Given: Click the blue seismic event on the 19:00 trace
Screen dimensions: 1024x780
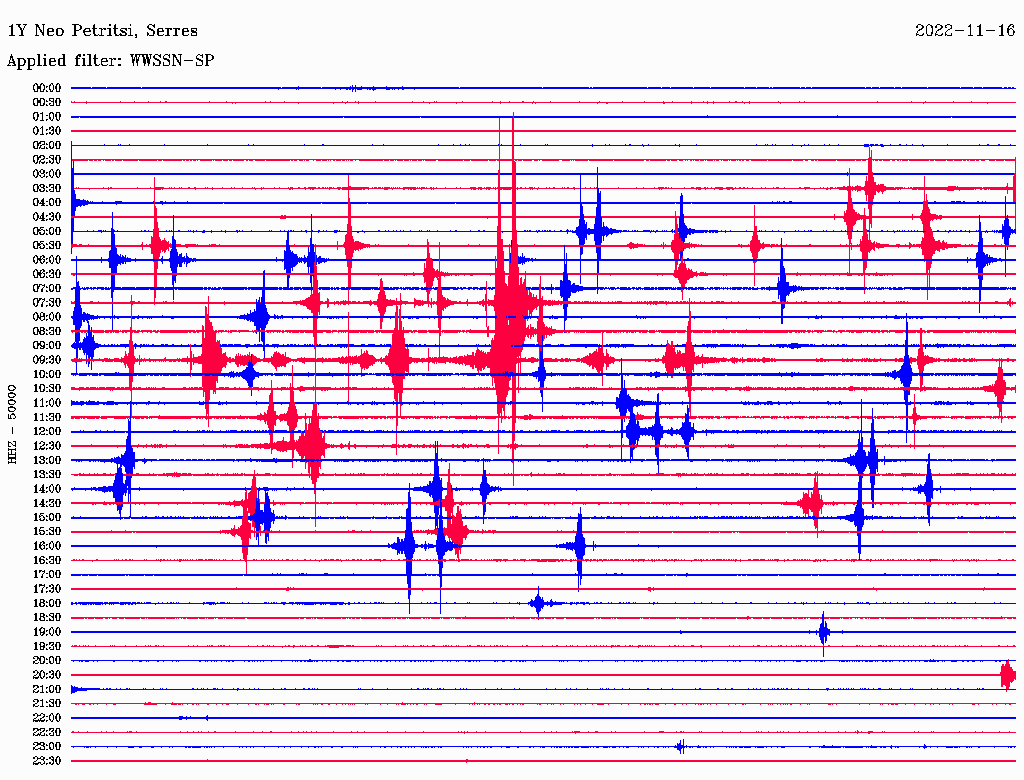Looking at the screenshot, I should click(824, 632).
